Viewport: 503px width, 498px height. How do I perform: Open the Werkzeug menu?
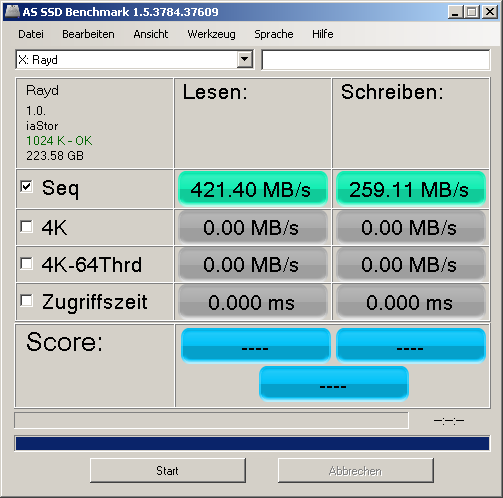pyautogui.click(x=211, y=34)
